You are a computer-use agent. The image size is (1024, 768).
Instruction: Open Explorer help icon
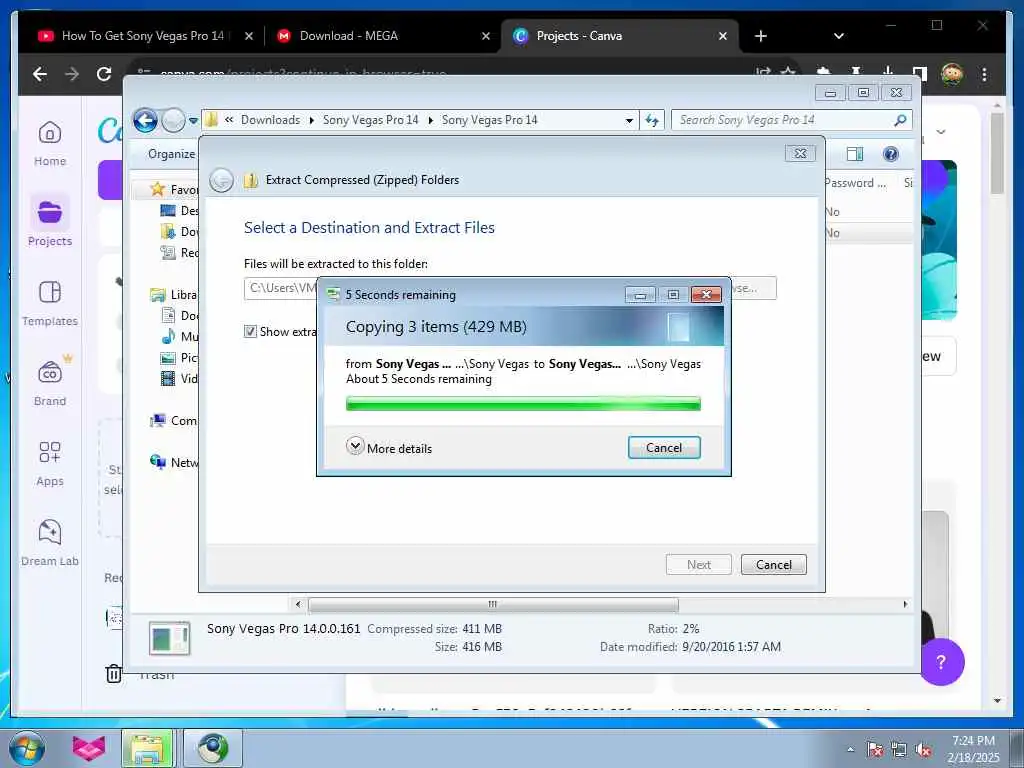tap(890, 154)
